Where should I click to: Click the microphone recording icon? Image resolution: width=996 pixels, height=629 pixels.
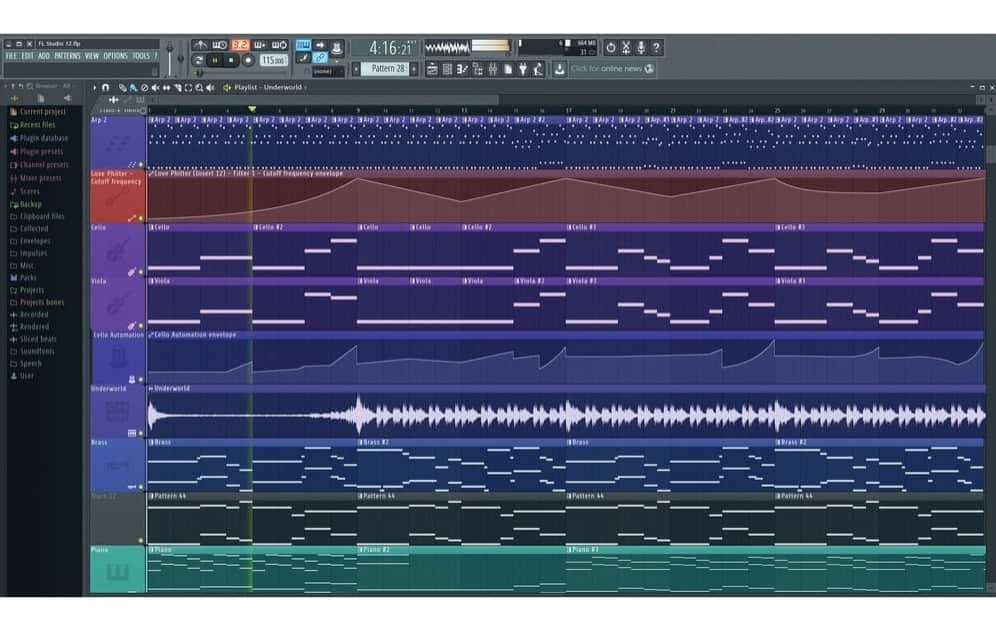click(641, 47)
